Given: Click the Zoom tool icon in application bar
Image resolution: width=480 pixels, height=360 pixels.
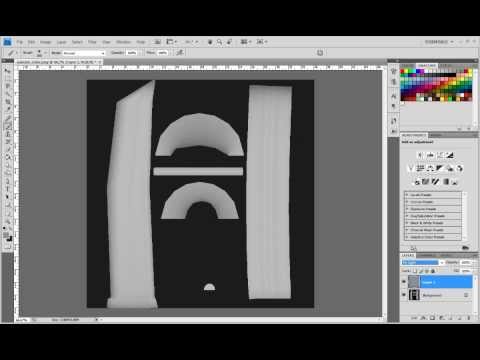Looking at the screenshot, I should (219, 42).
